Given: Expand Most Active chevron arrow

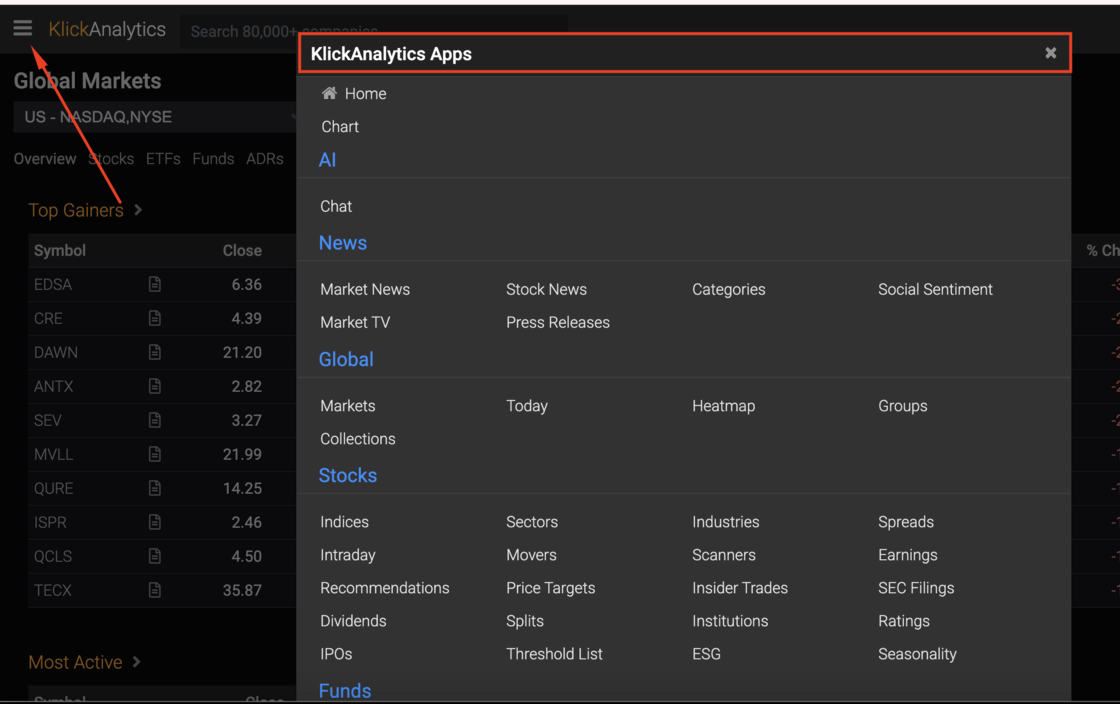Looking at the screenshot, I should pos(136,662).
